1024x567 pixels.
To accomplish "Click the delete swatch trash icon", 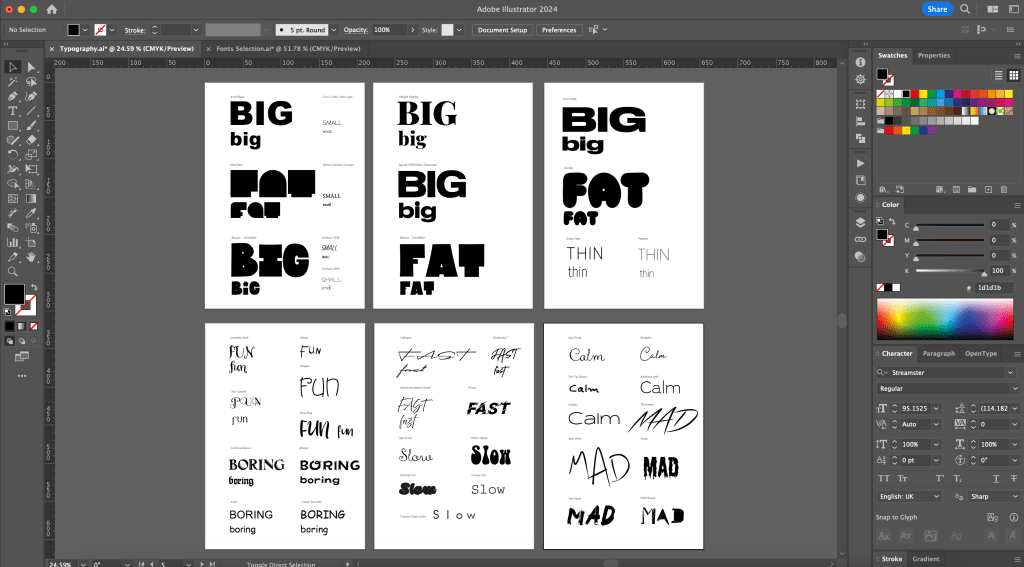I will (x=1003, y=188).
